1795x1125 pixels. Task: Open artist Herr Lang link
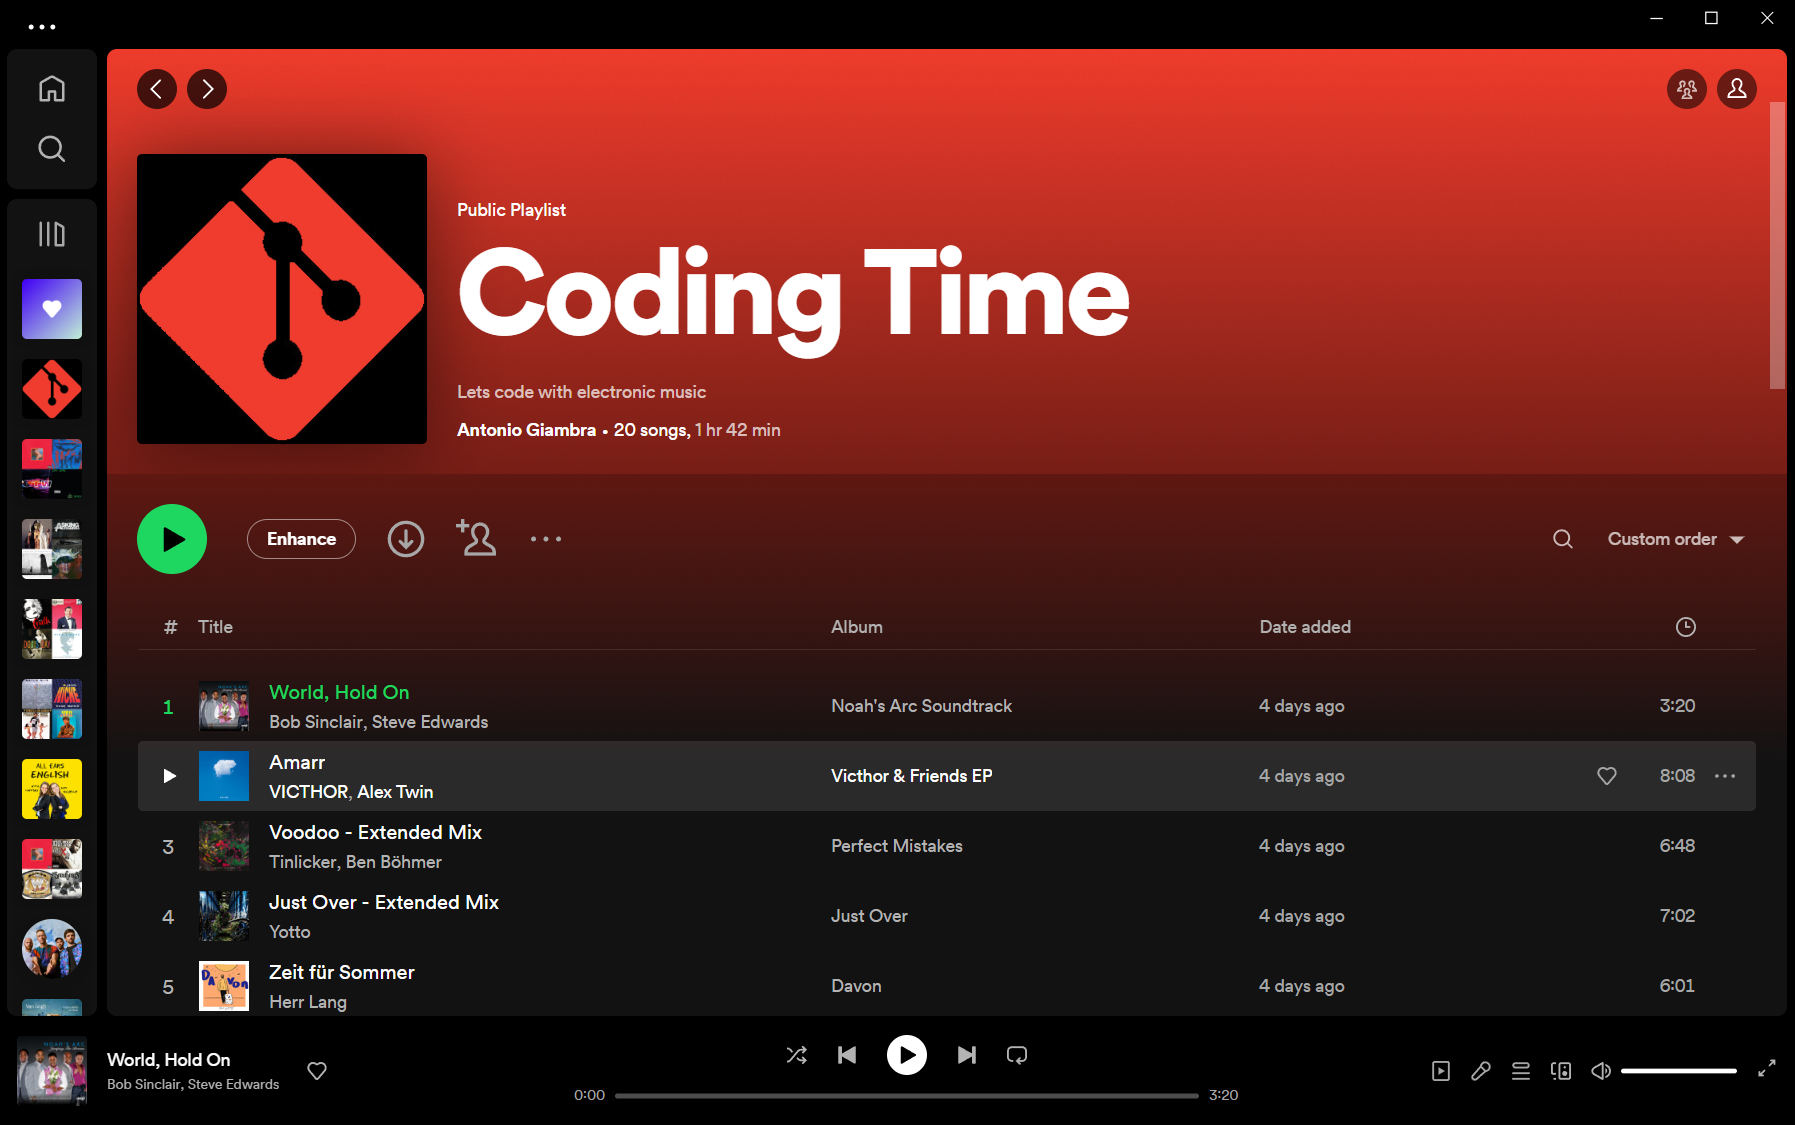307,1002
